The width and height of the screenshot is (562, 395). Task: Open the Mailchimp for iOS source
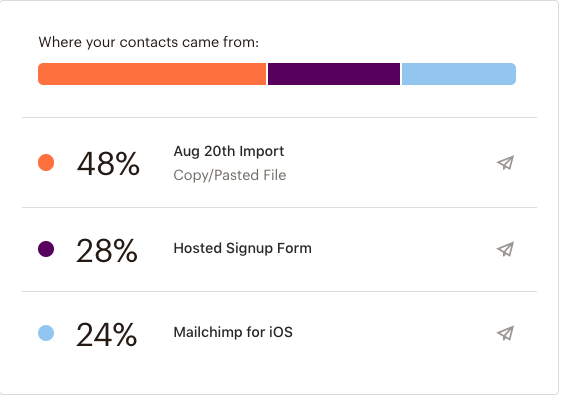(233, 332)
